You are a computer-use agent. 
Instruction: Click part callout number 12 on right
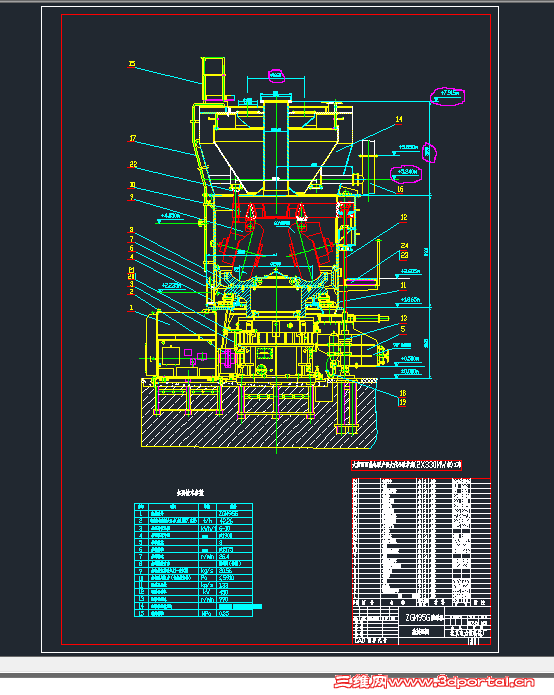click(x=404, y=217)
